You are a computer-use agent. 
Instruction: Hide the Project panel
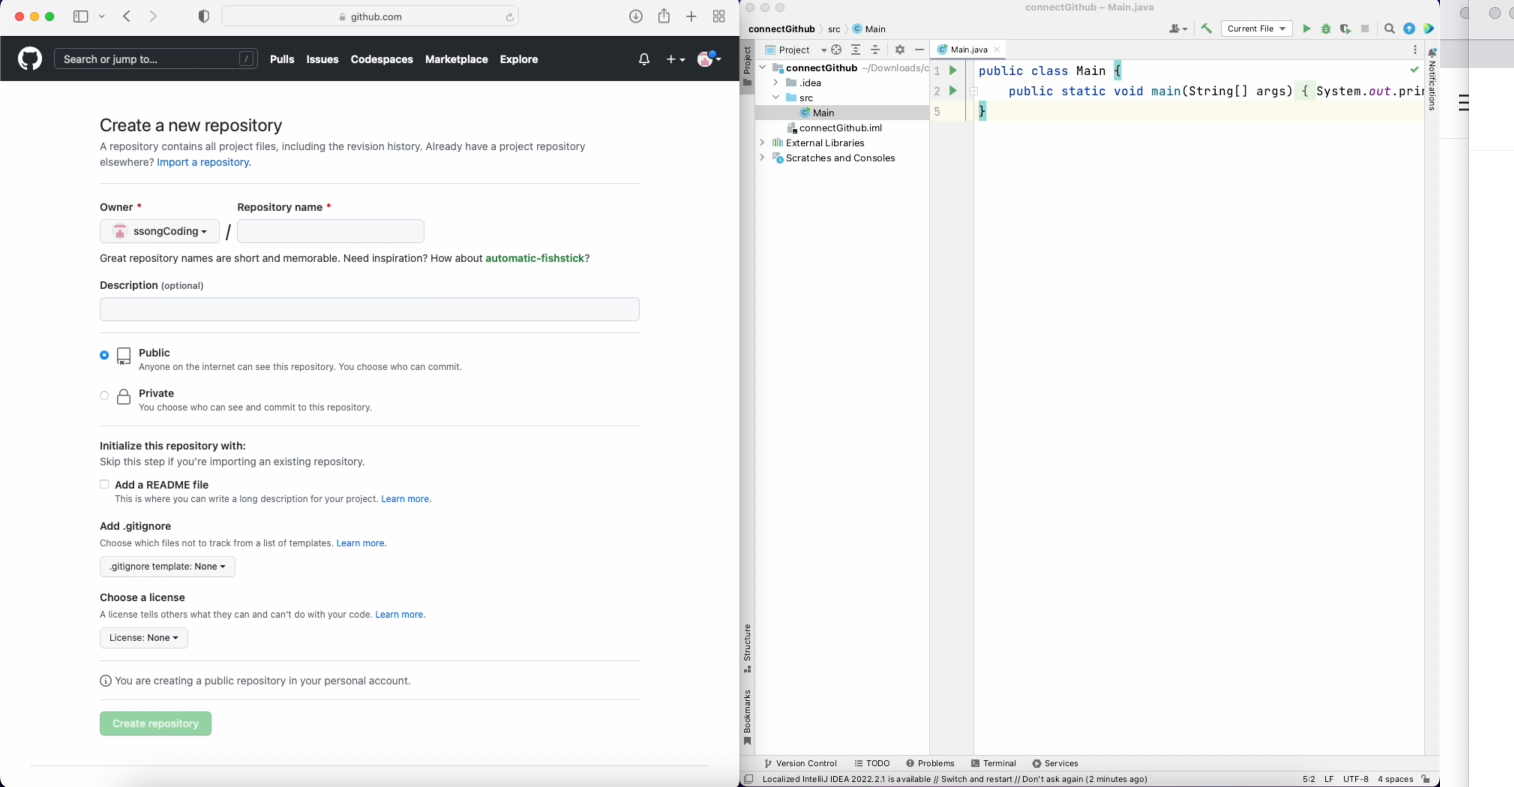tap(919, 49)
